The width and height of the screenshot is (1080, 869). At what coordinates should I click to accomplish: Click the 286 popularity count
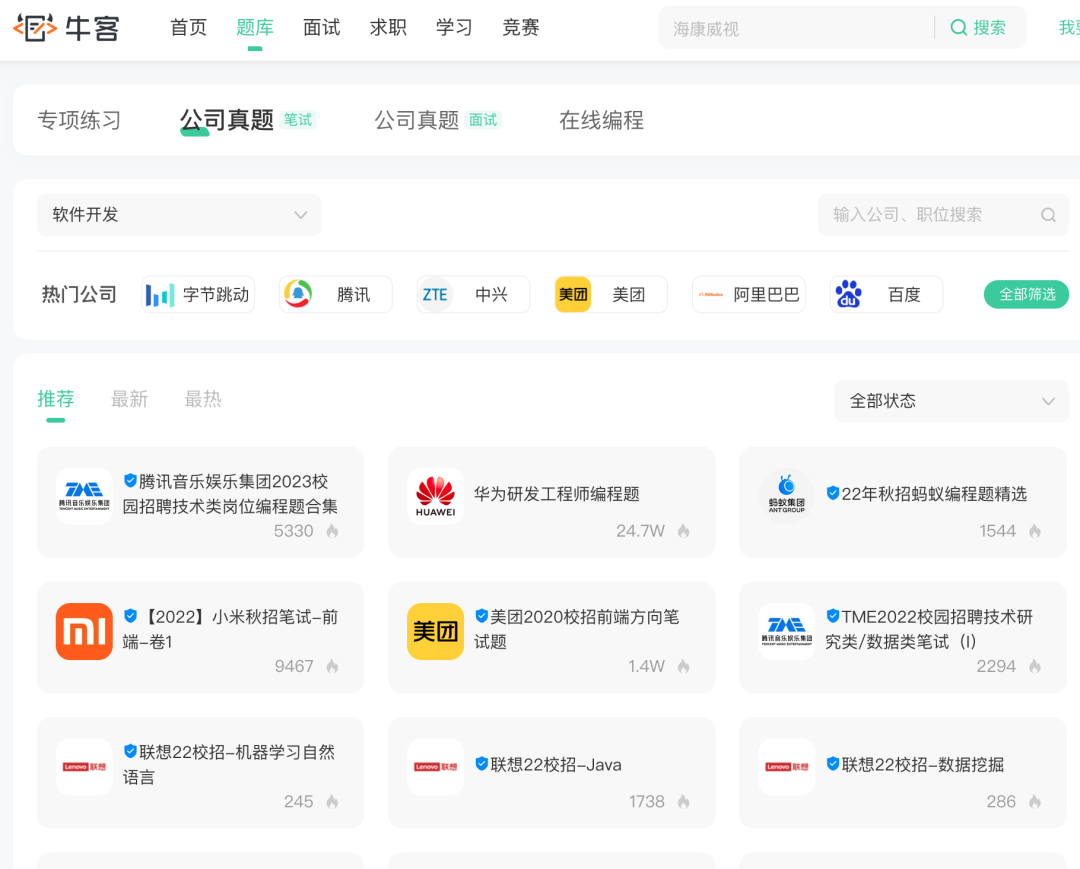click(1001, 802)
